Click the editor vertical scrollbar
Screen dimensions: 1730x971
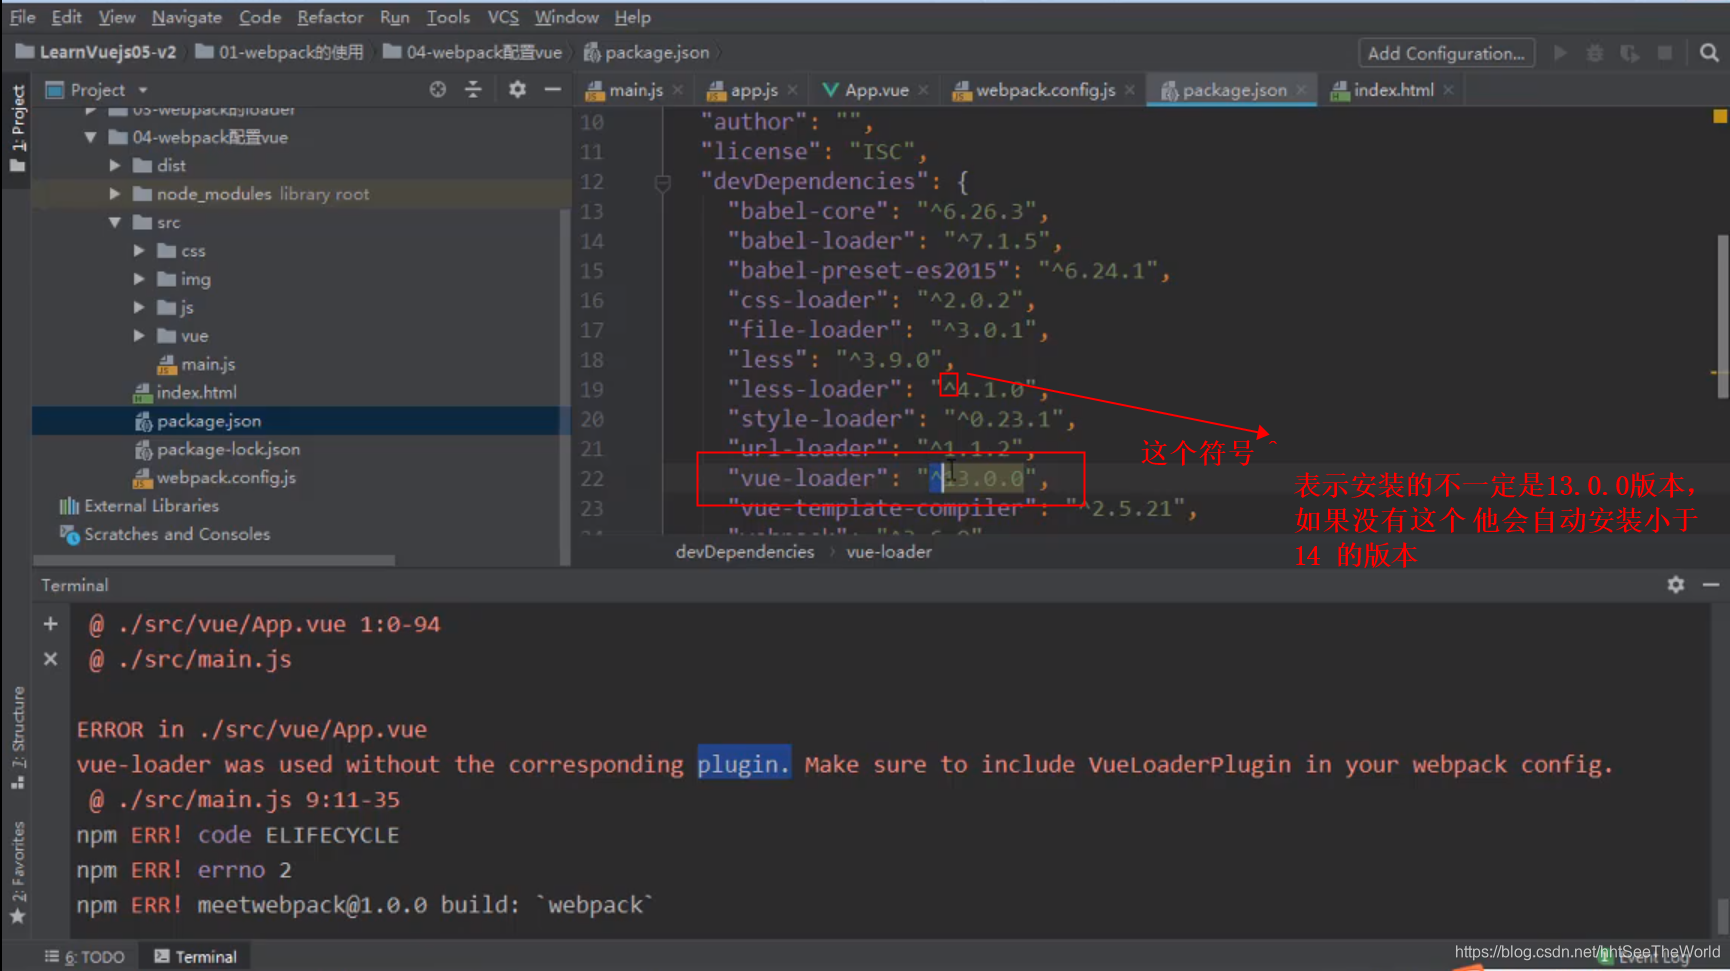pos(1722,316)
